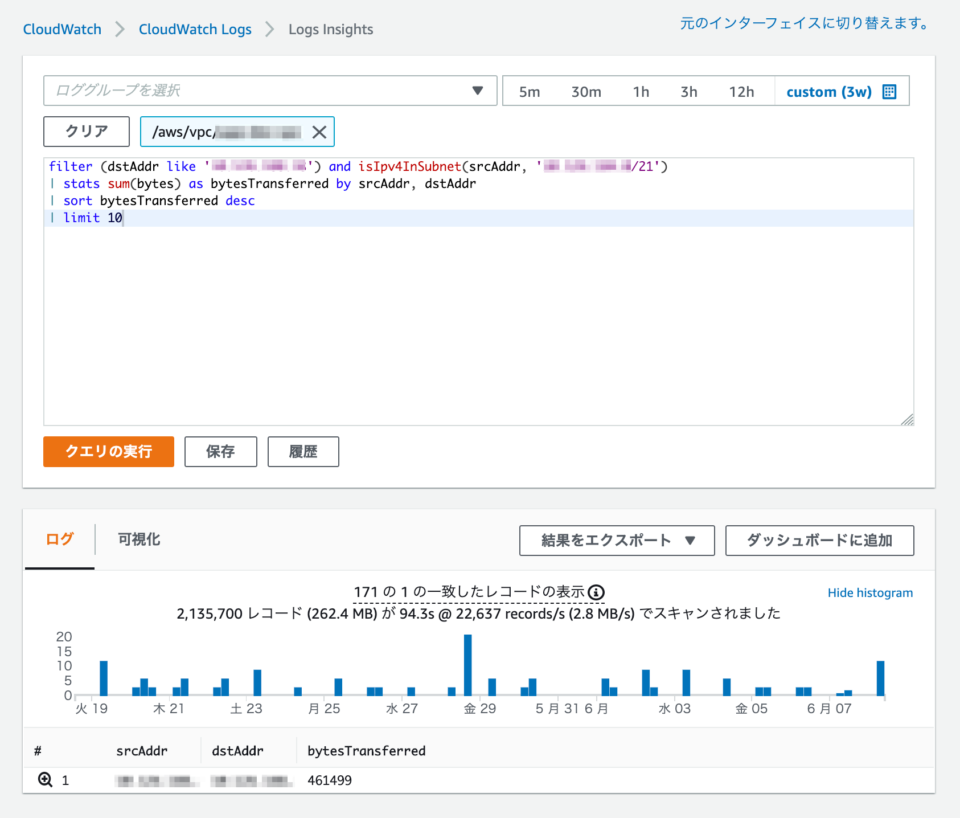
Task: Click inside the query editor text area
Action: 478,320
